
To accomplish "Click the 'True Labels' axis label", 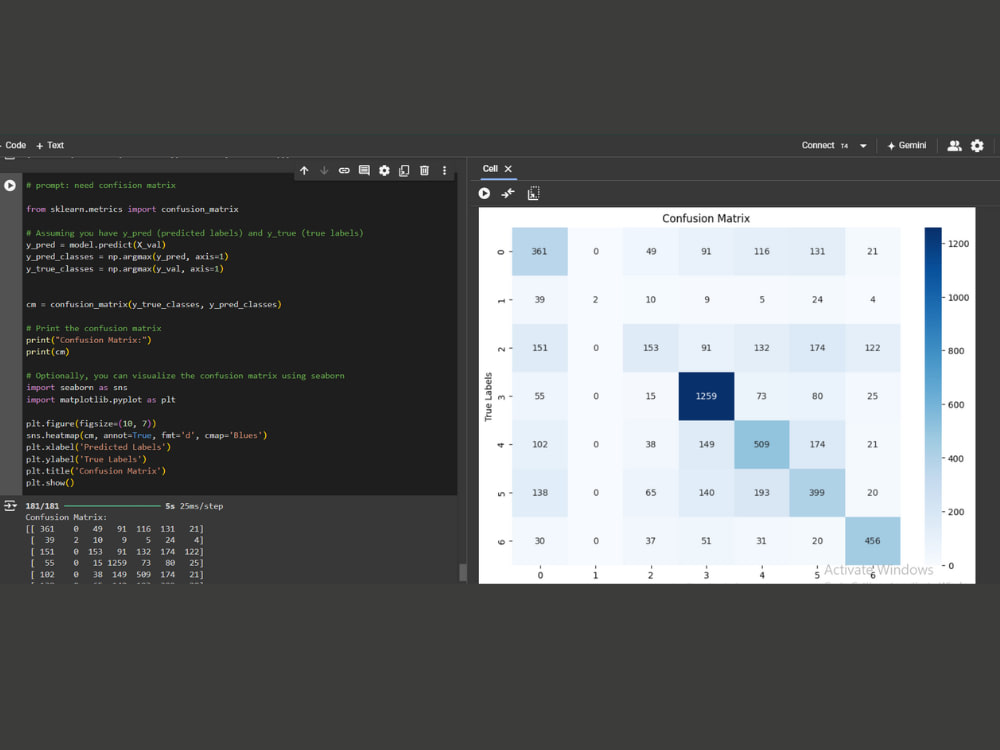I will coord(489,397).
